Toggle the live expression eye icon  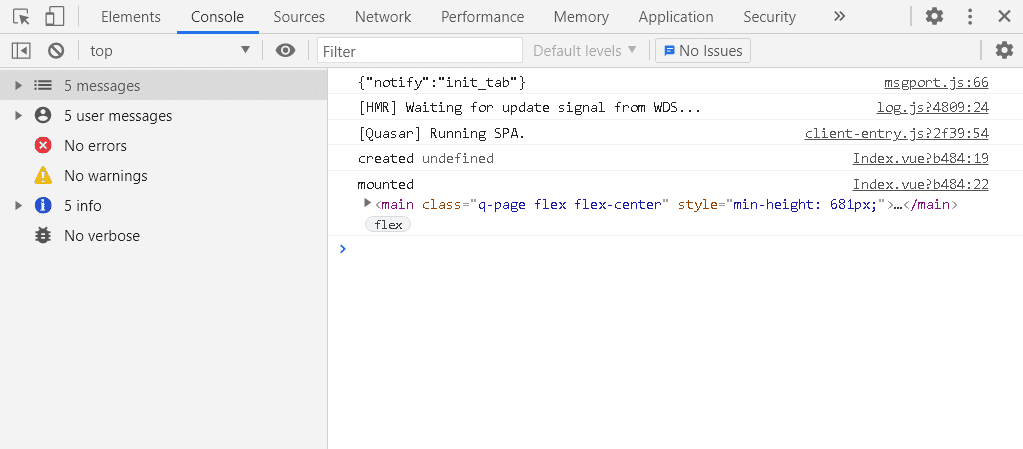coord(286,51)
